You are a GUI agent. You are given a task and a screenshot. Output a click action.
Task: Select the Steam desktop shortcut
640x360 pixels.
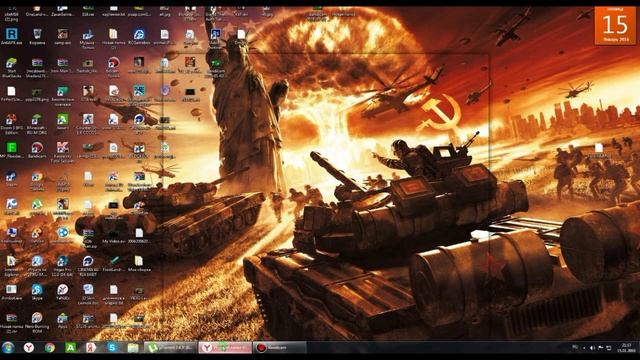(11, 179)
